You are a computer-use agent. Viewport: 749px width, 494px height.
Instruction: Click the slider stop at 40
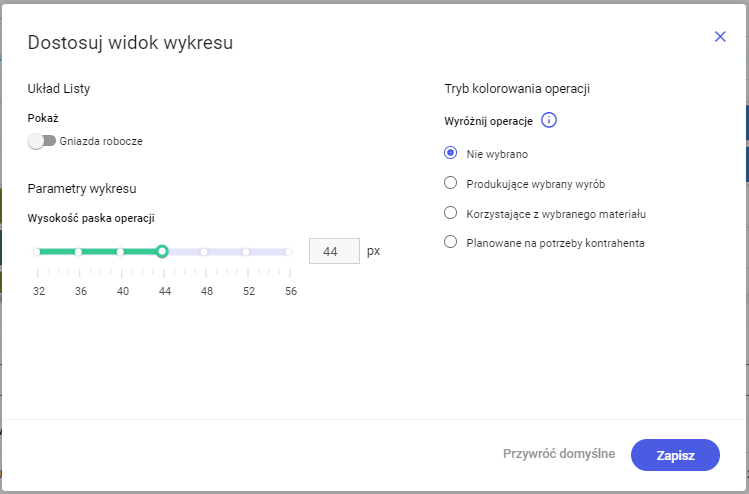coord(121,252)
